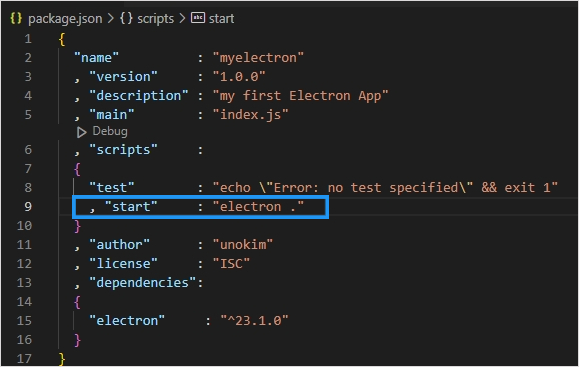Click the "version" key
579x367 pixels.
123,77
